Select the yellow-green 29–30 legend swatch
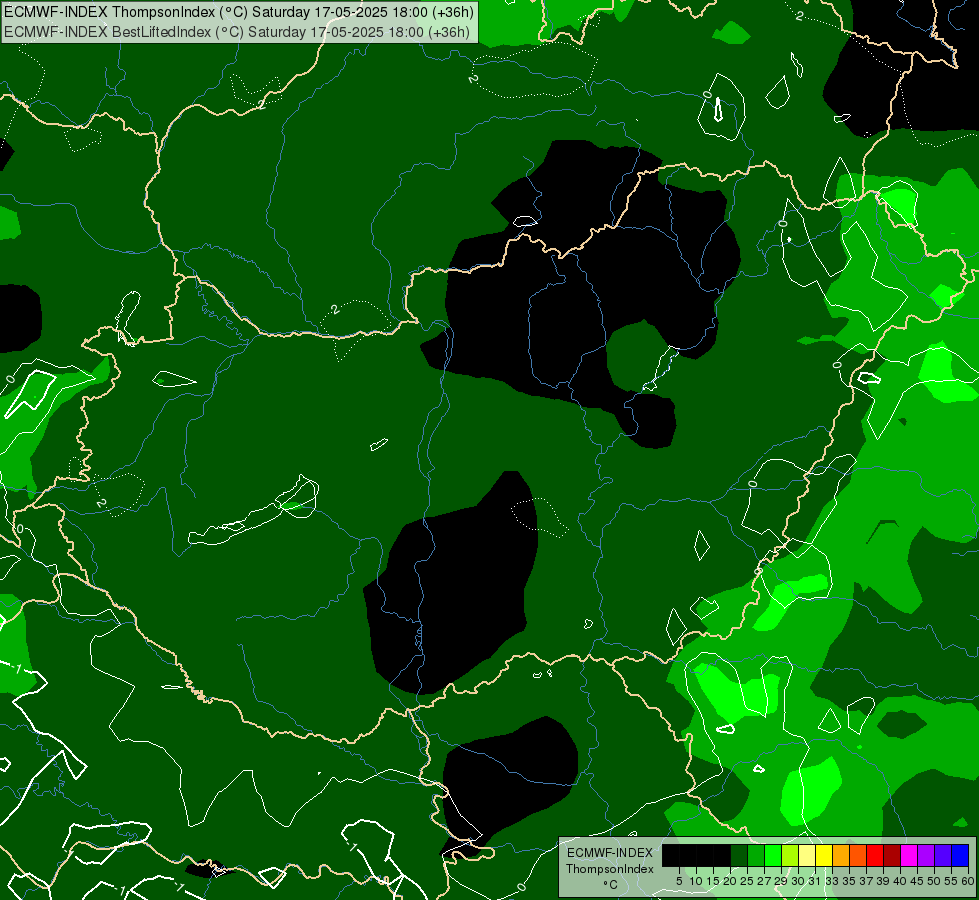This screenshot has height=900, width=979. pyautogui.click(x=790, y=855)
